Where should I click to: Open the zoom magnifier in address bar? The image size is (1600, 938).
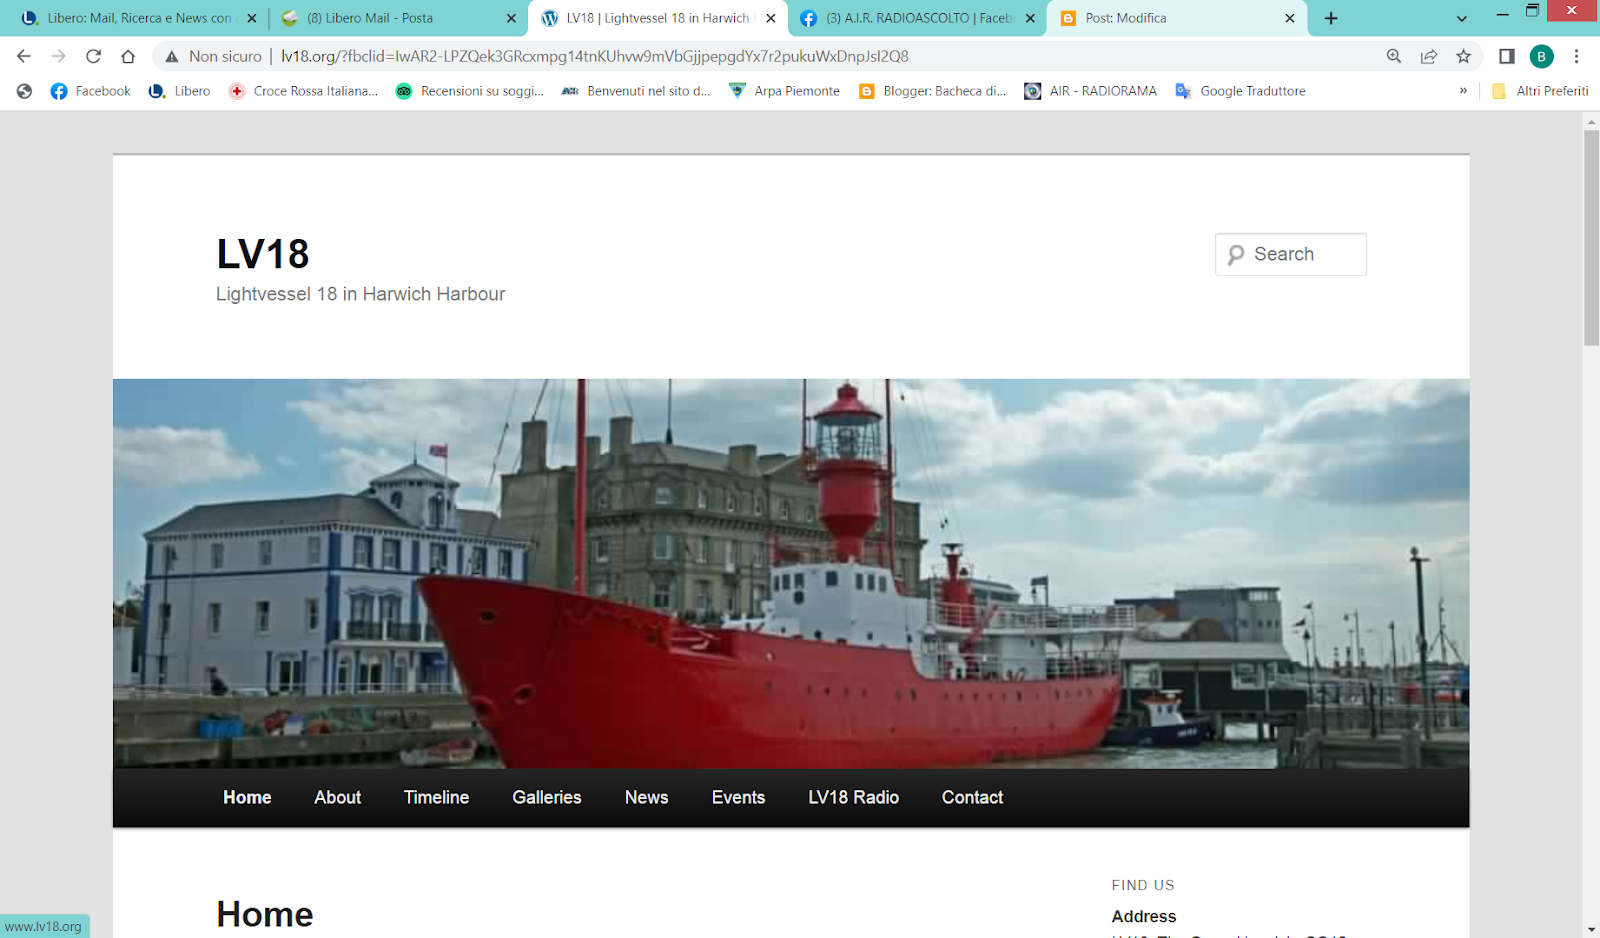tap(1394, 56)
